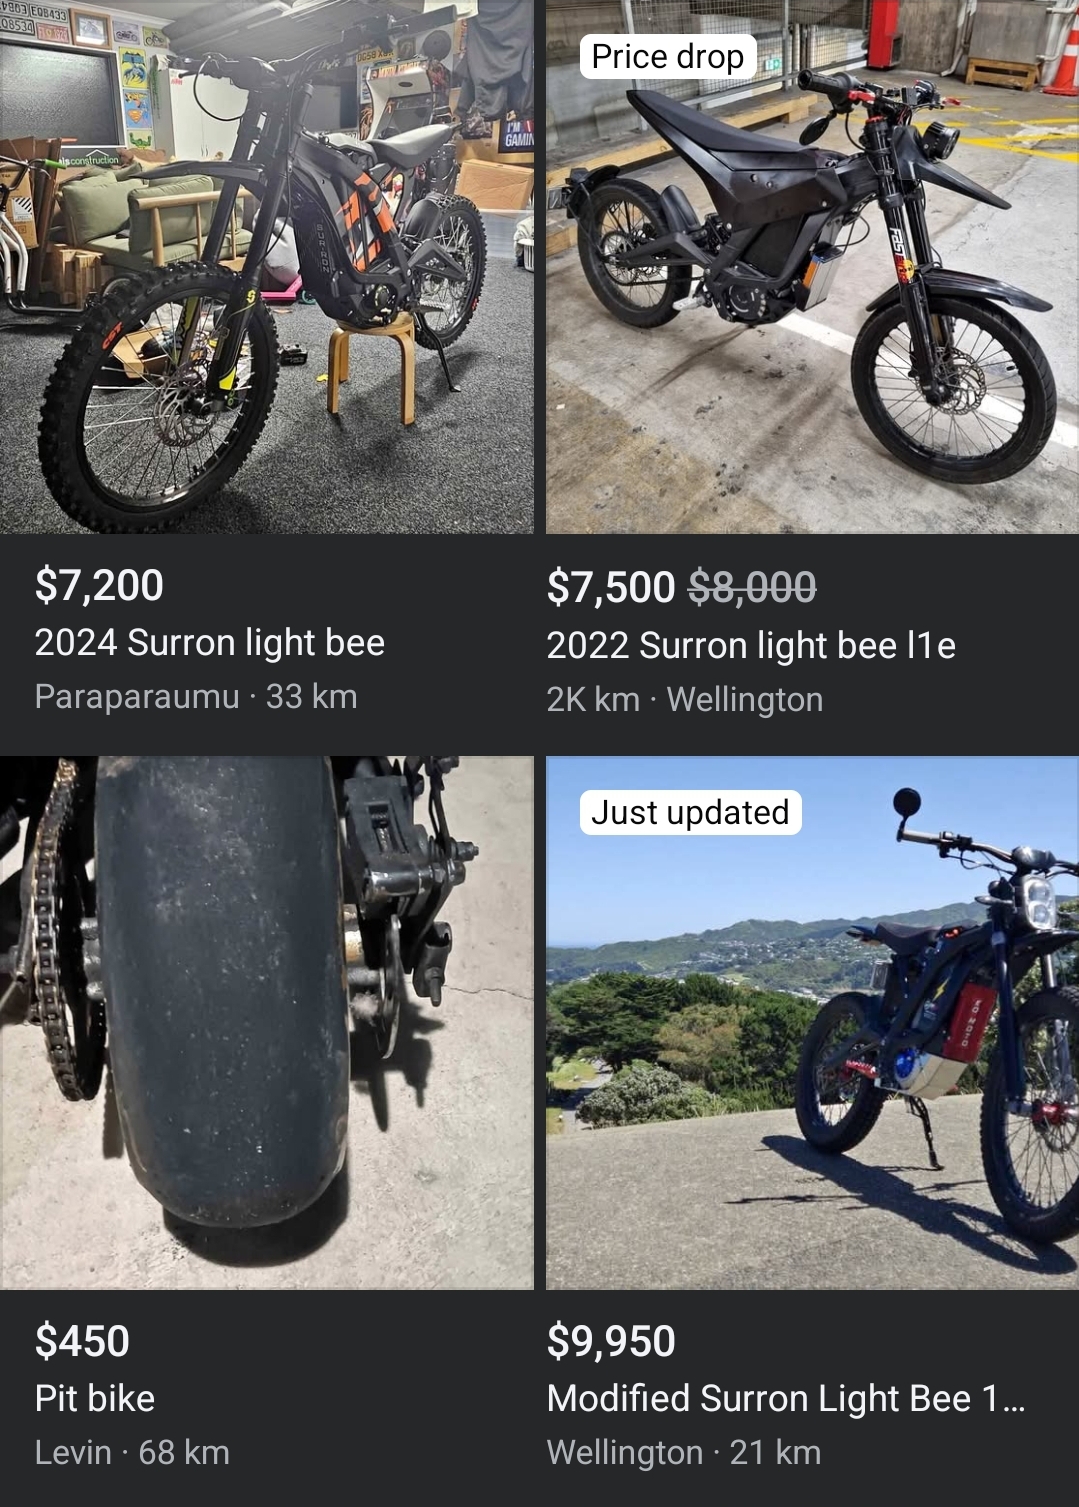Screen dimensions: 1079x1507
Task: Select the $7,200 price text
Action: tap(99, 585)
